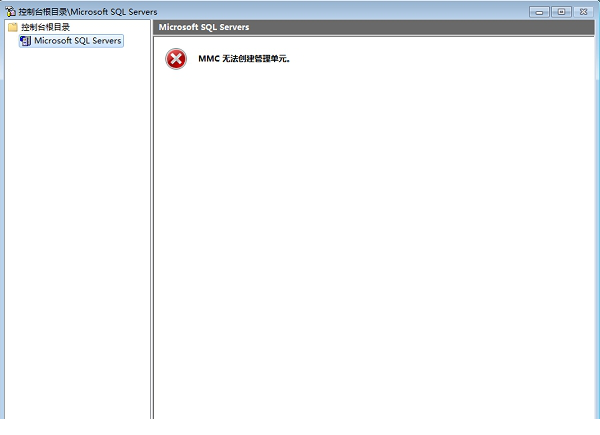Viewport: 600px width, 435px height.
Task: Click the SQL Servers snap-in icon in tree
Action: (25, 41)
